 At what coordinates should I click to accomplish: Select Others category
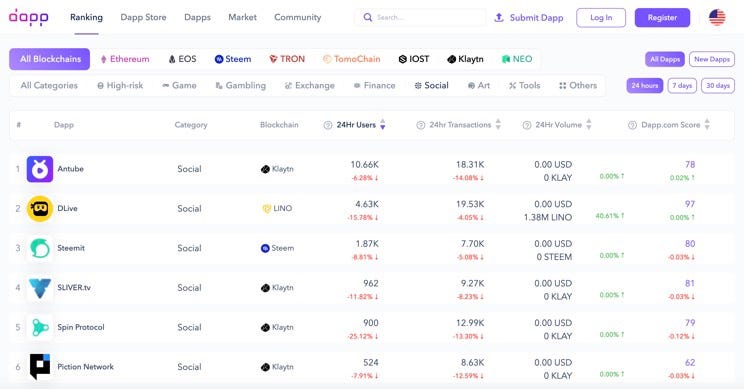pos(578,86)
